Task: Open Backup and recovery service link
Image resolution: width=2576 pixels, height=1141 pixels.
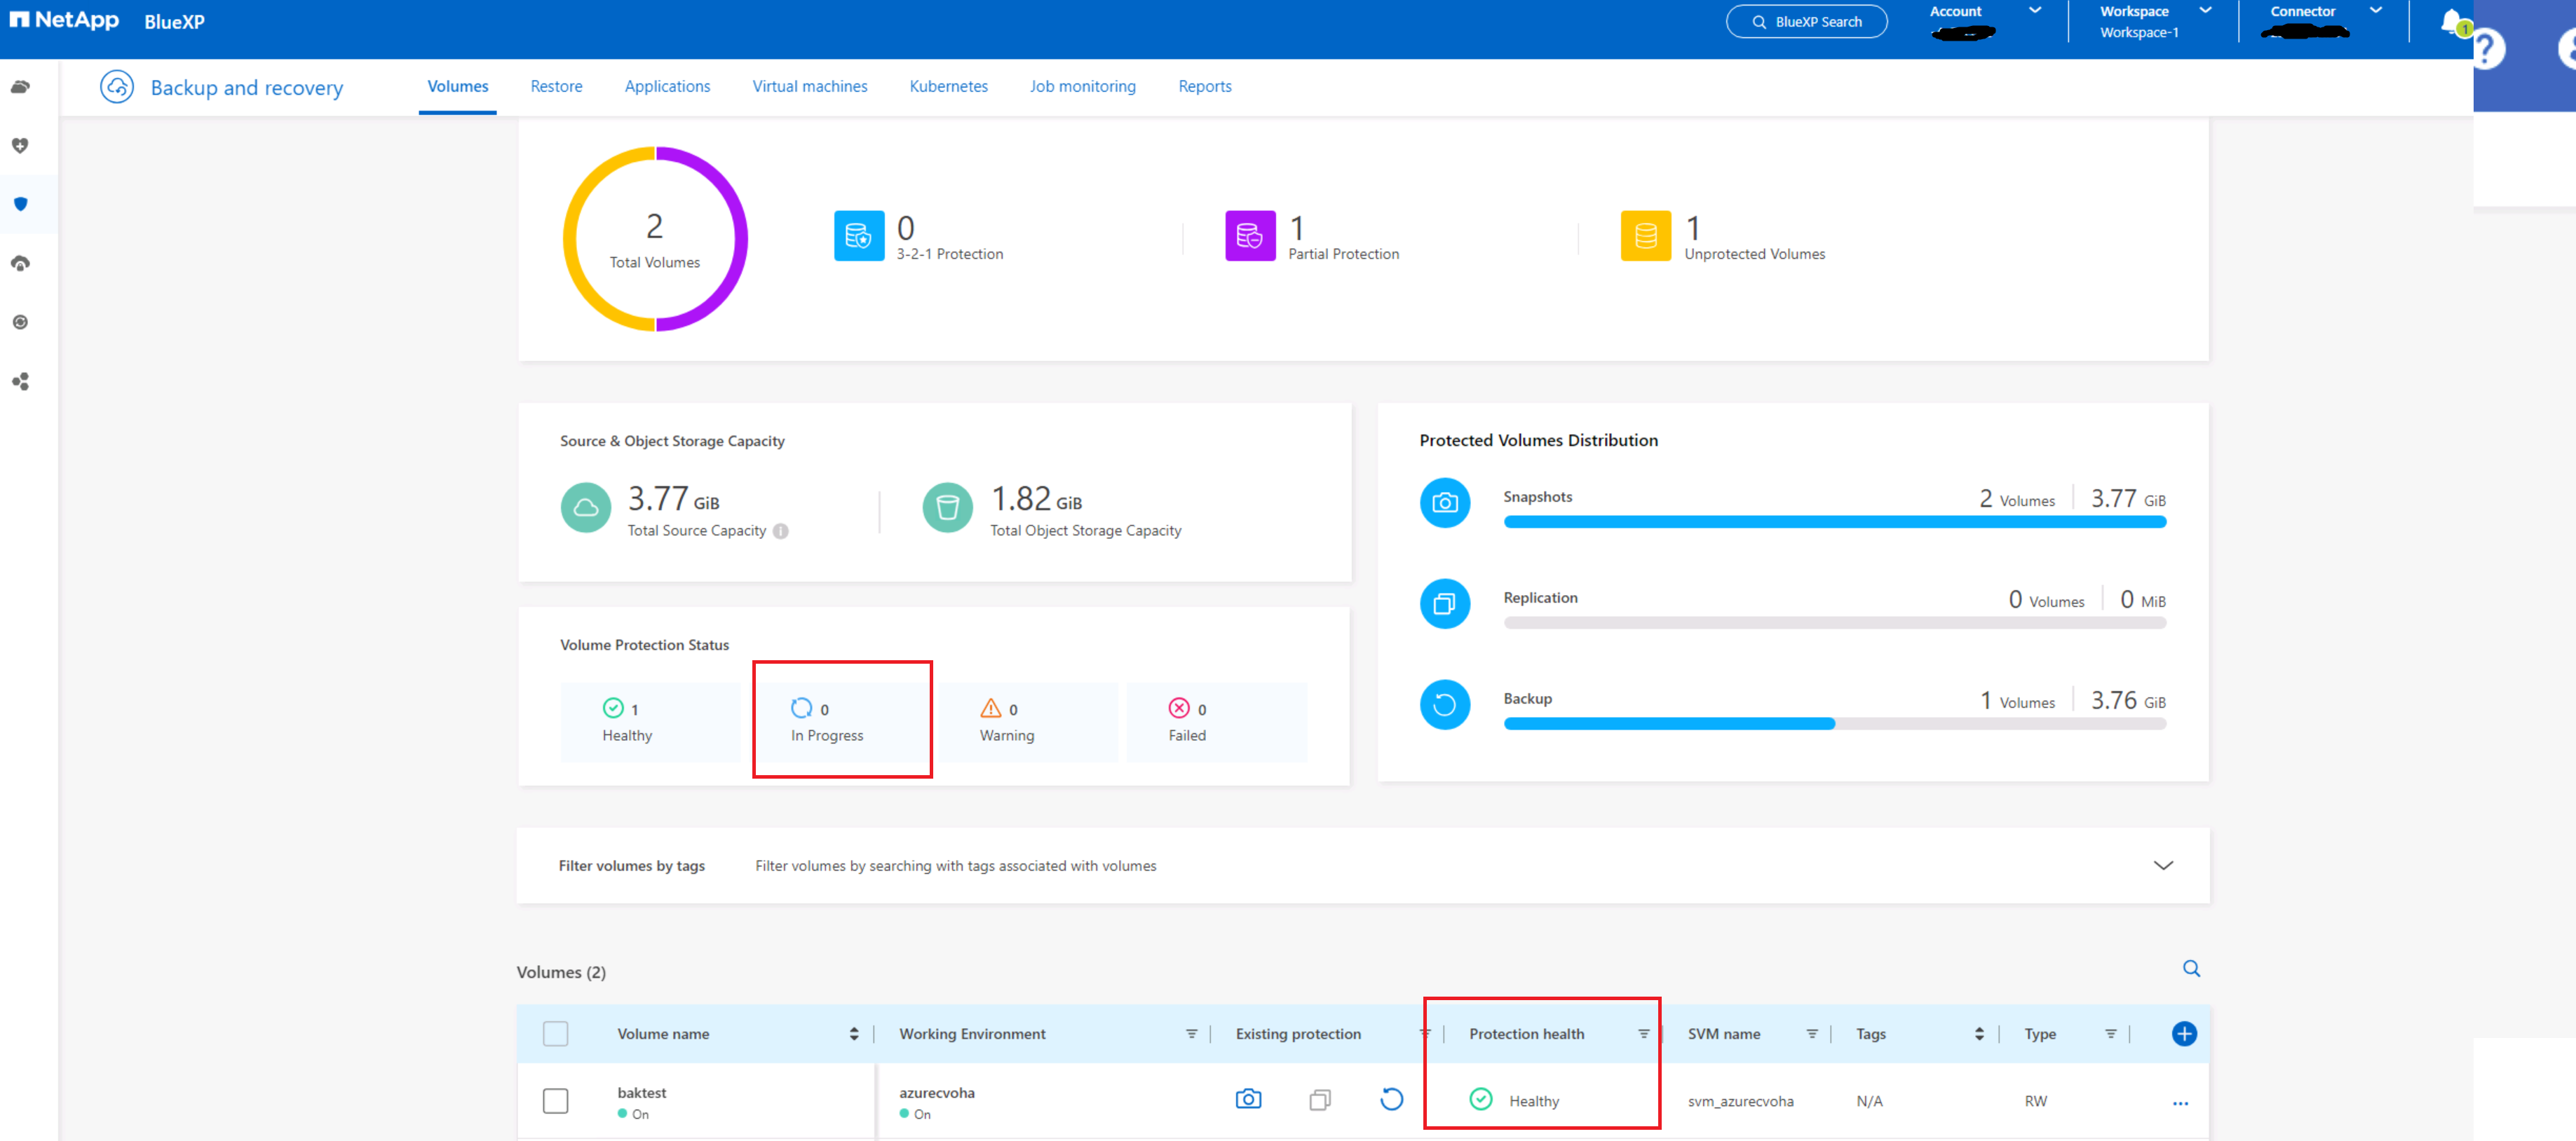Action: pos(246,87)
